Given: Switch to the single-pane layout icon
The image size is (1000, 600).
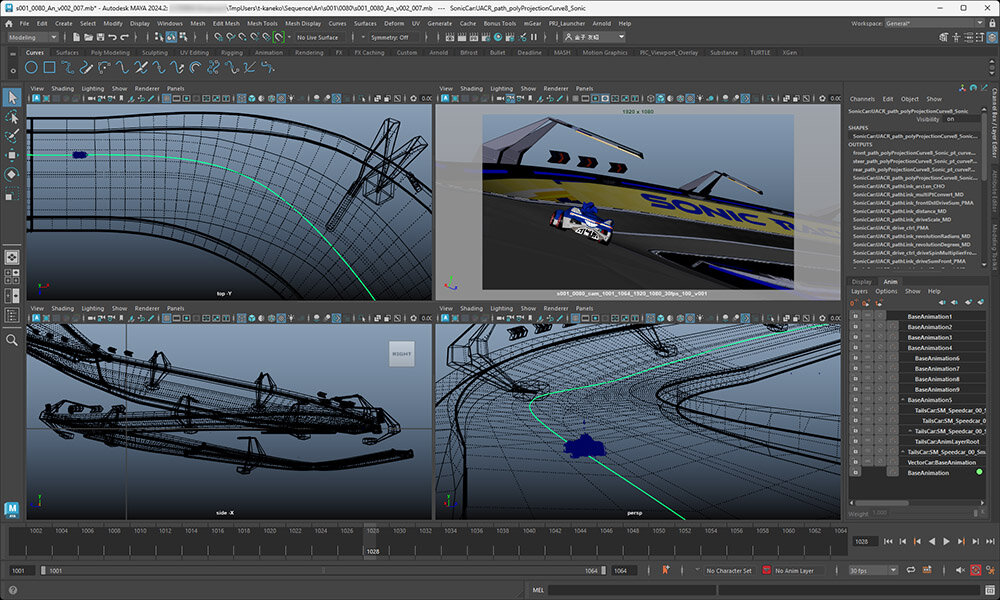Looking at the screenshot, I should pos(11,257).
